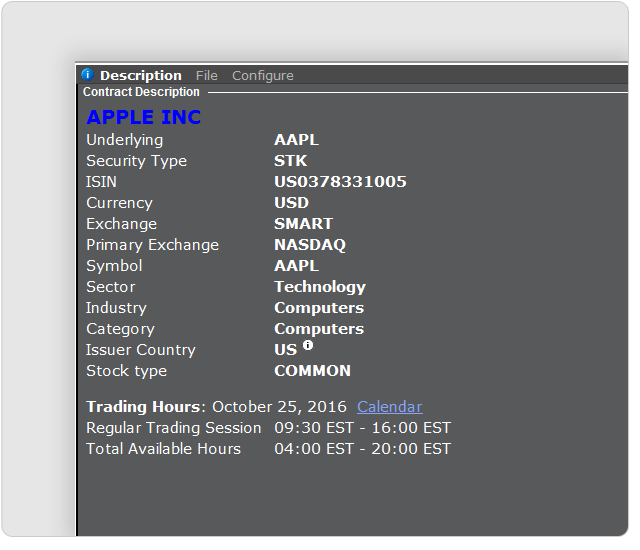
Task: Click the Primary Exchange value NASDAQ
Action: click(310, 245)
